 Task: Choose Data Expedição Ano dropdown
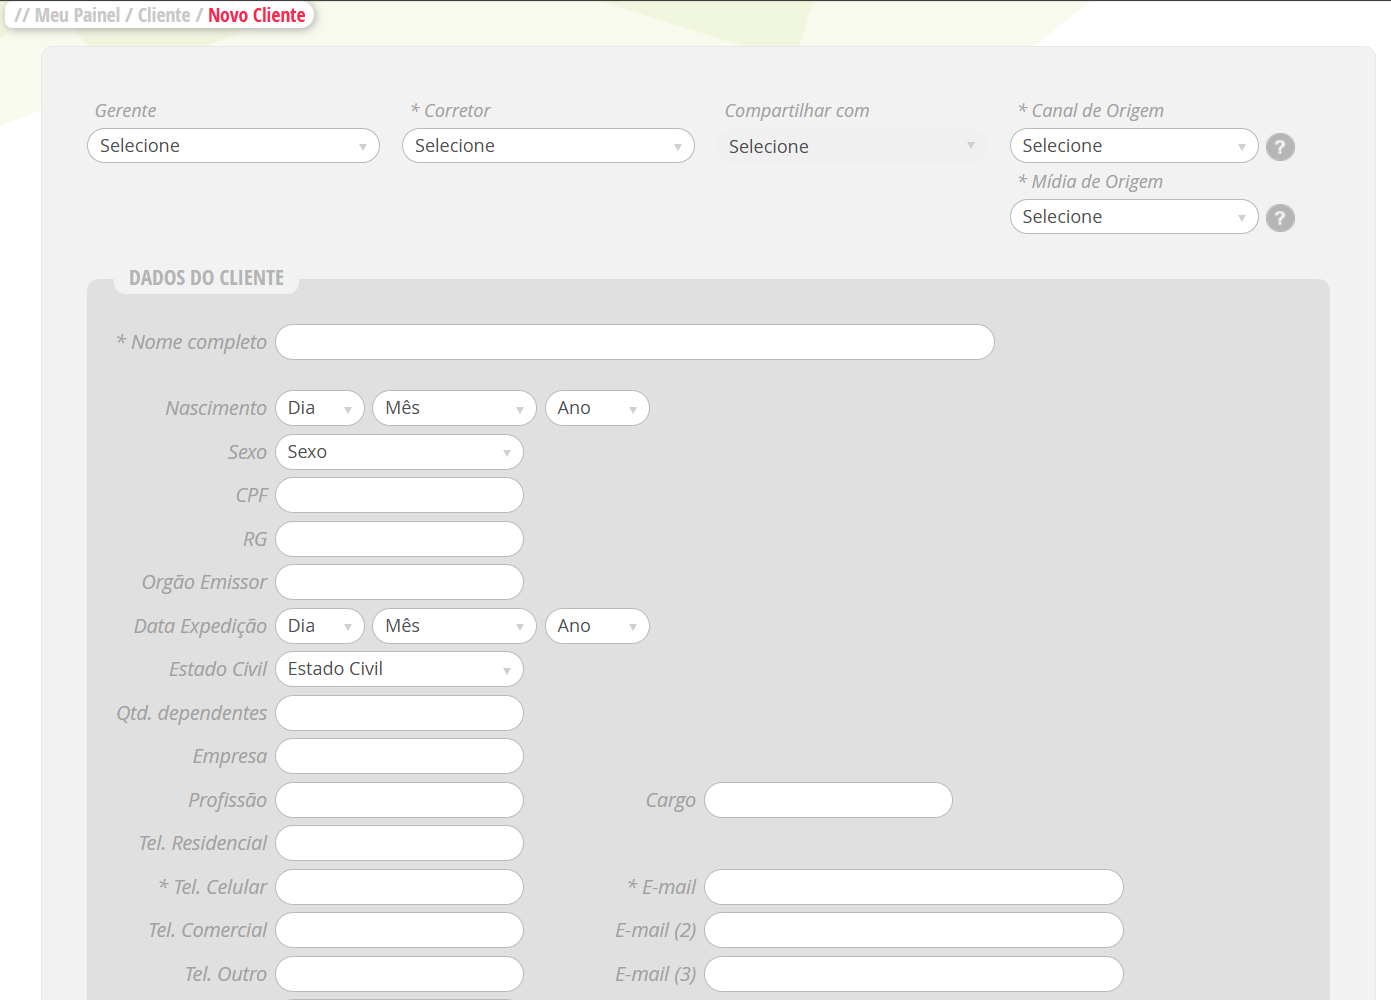597,626
